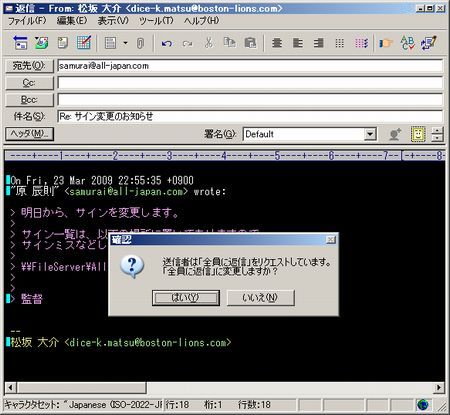Image resolution: width=450 pixels, height=415 pixels.
Task: Click the ヘッダ(M) button
Action: pos(29,134)
